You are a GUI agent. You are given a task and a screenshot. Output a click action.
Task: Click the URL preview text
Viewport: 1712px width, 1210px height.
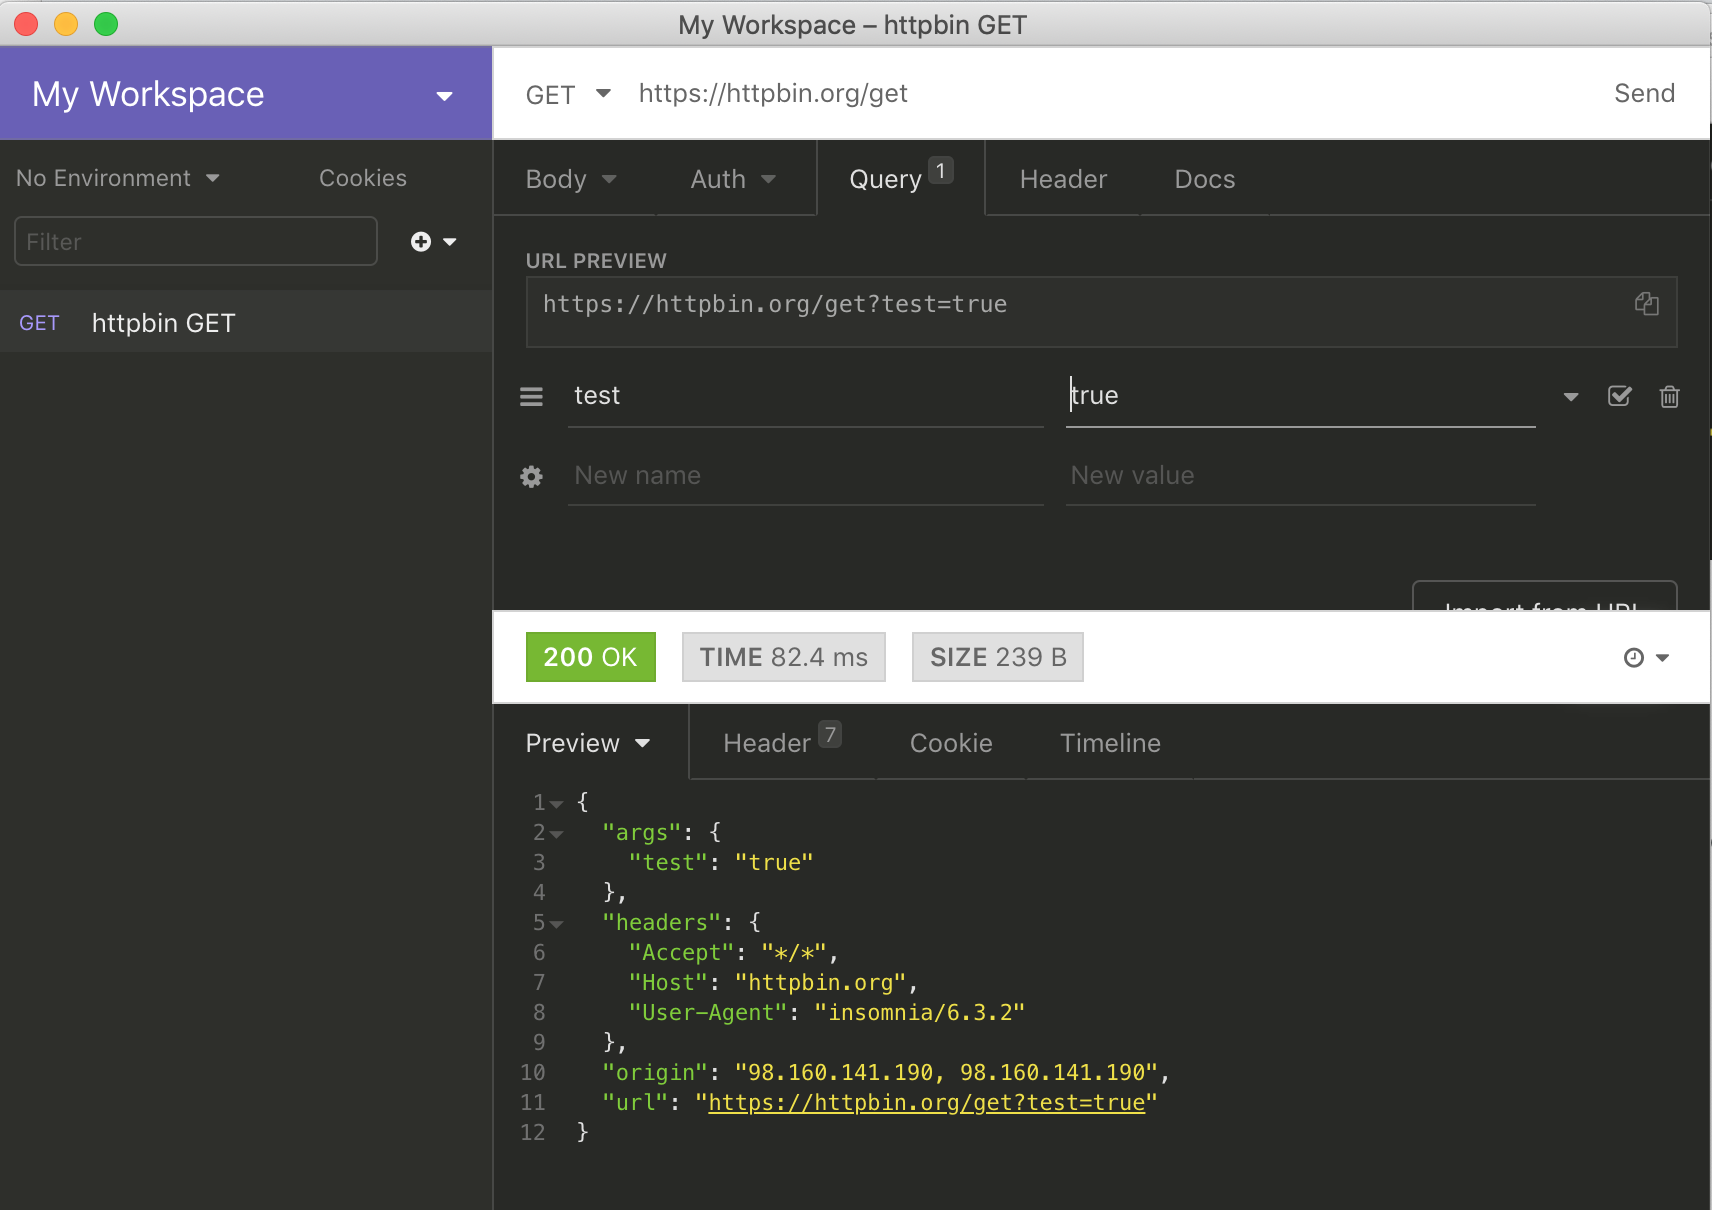pyautogui.click(x=775, y=304)
